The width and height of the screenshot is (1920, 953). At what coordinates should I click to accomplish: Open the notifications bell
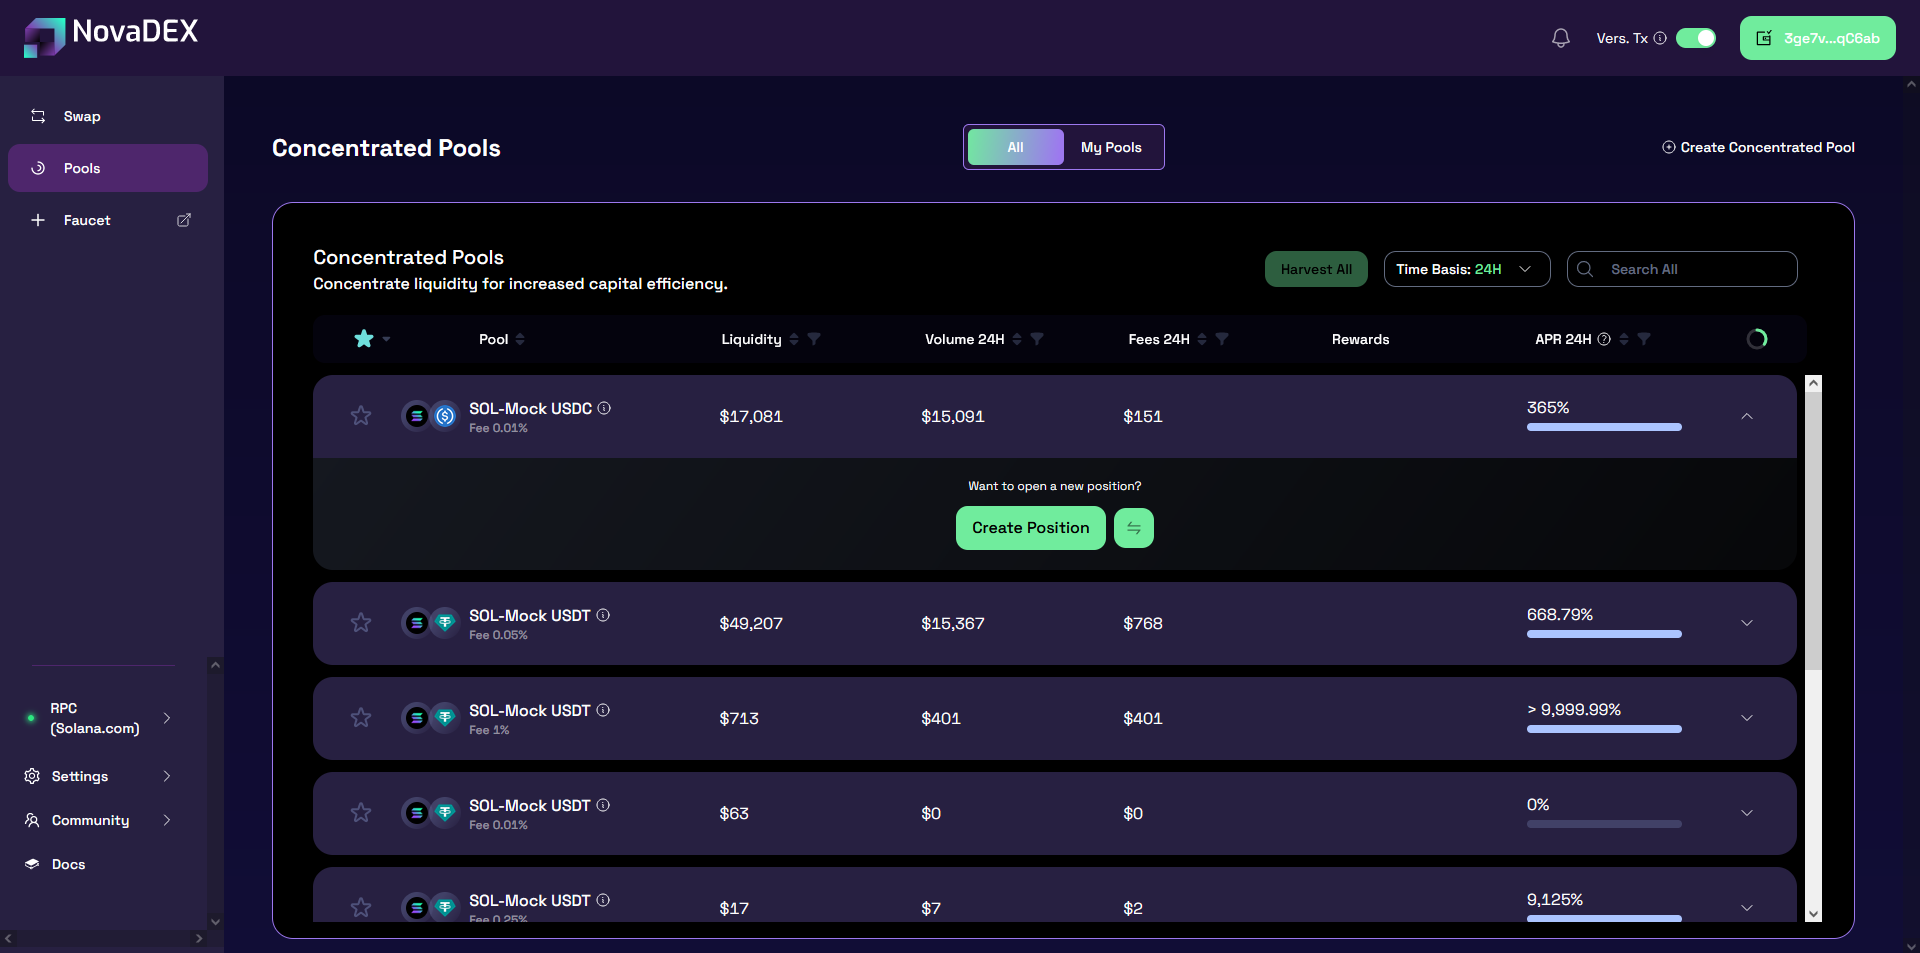coord(1560,38)
